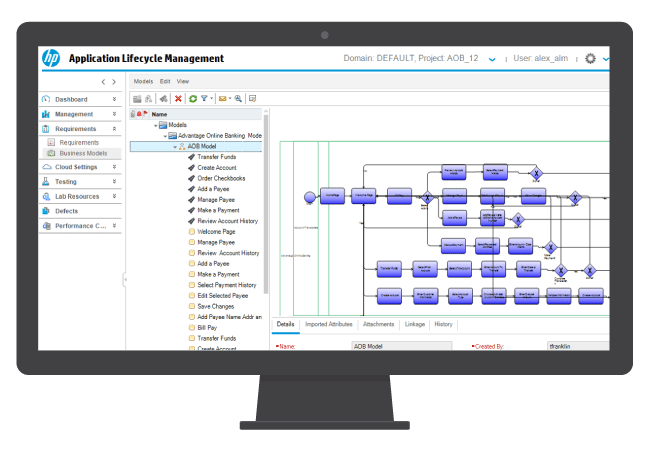Viewport: 650px width, 450px height.
Task: Open the Business Models submodule
Action: pyautogui.click(x=83, y=153)
